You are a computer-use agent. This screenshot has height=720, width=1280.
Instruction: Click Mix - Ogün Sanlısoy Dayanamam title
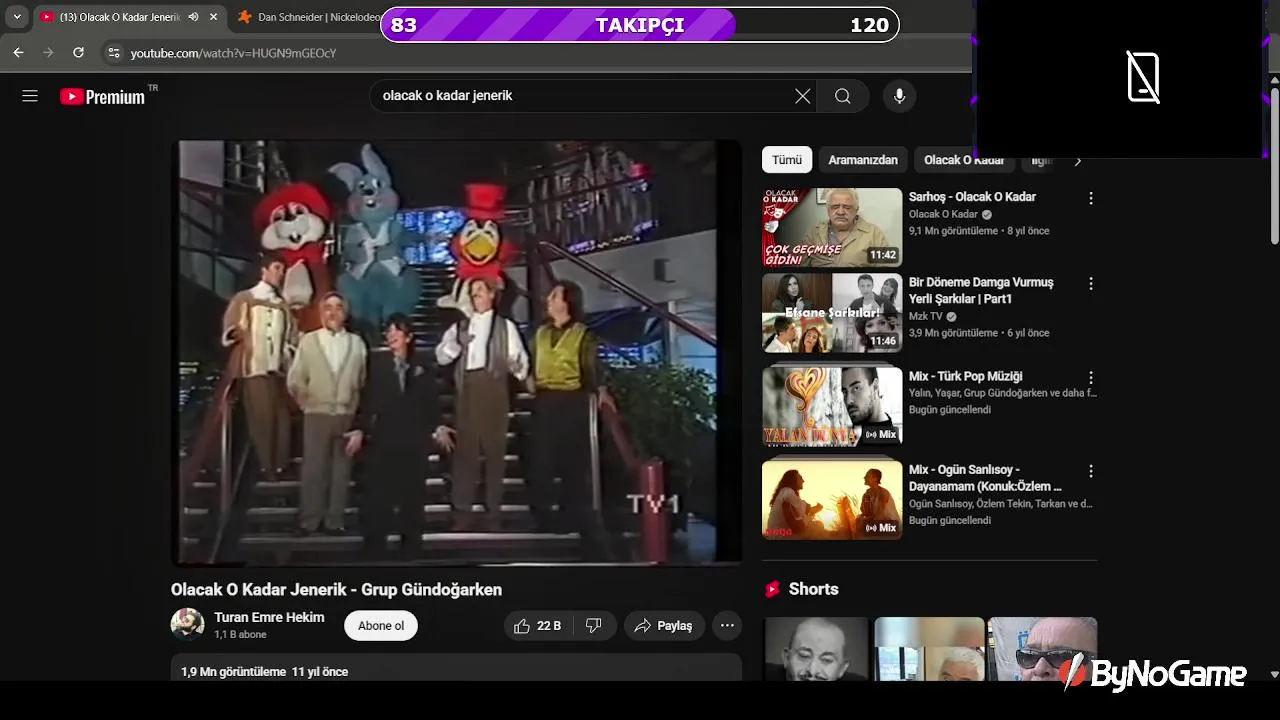985,478
